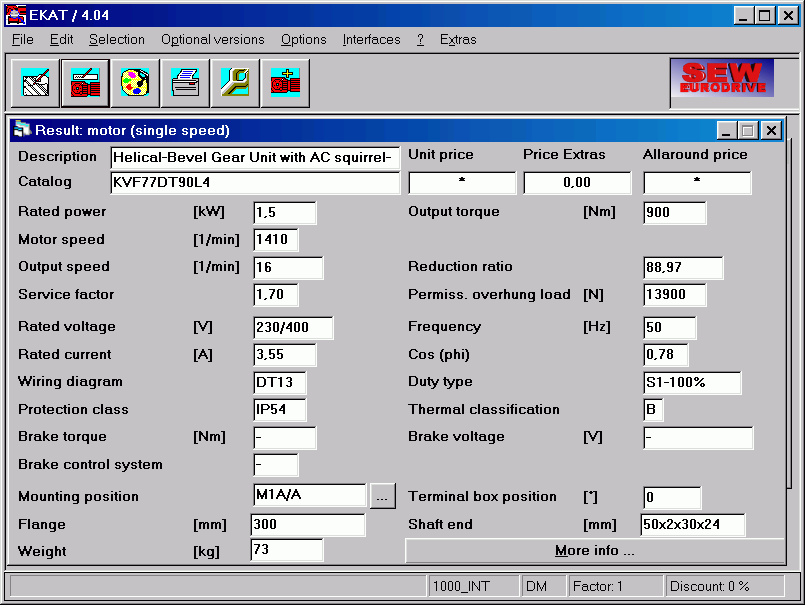Click the Price Extras field 0,00
The width and height of the screenshot is (805, 605).
point(577,183)
